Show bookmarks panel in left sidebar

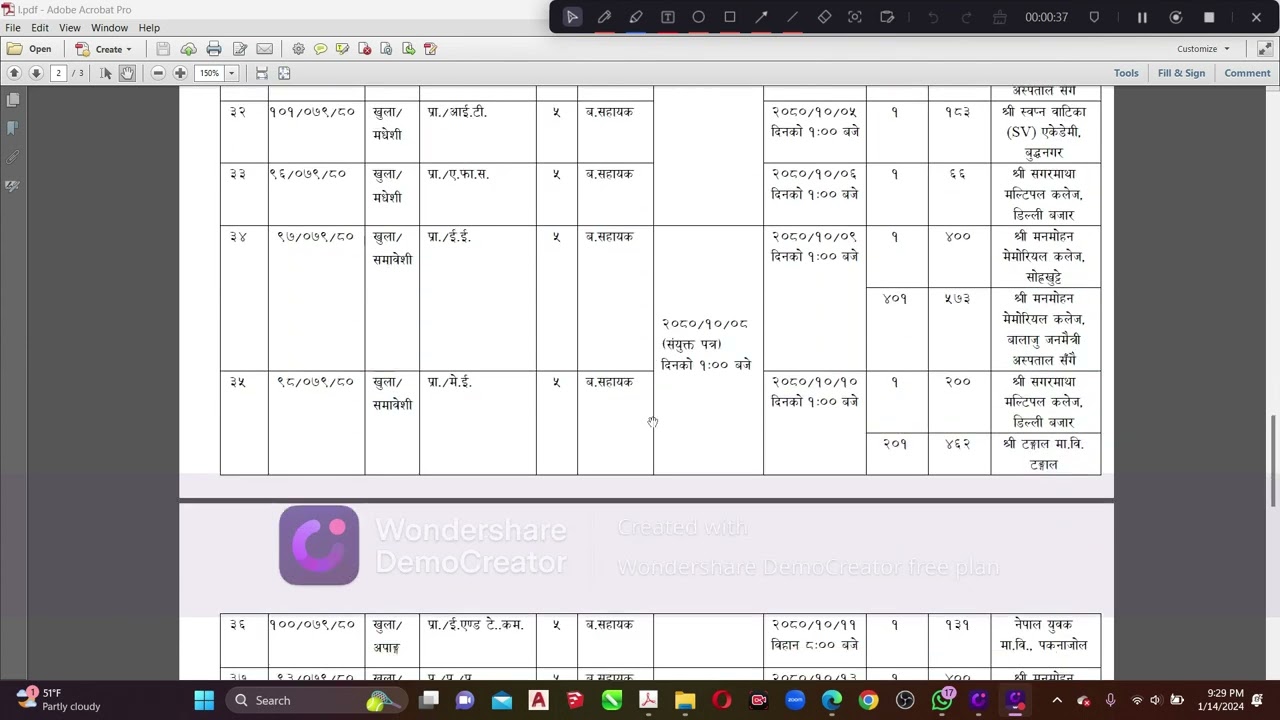pyautogui.click(x=13, y=128)
